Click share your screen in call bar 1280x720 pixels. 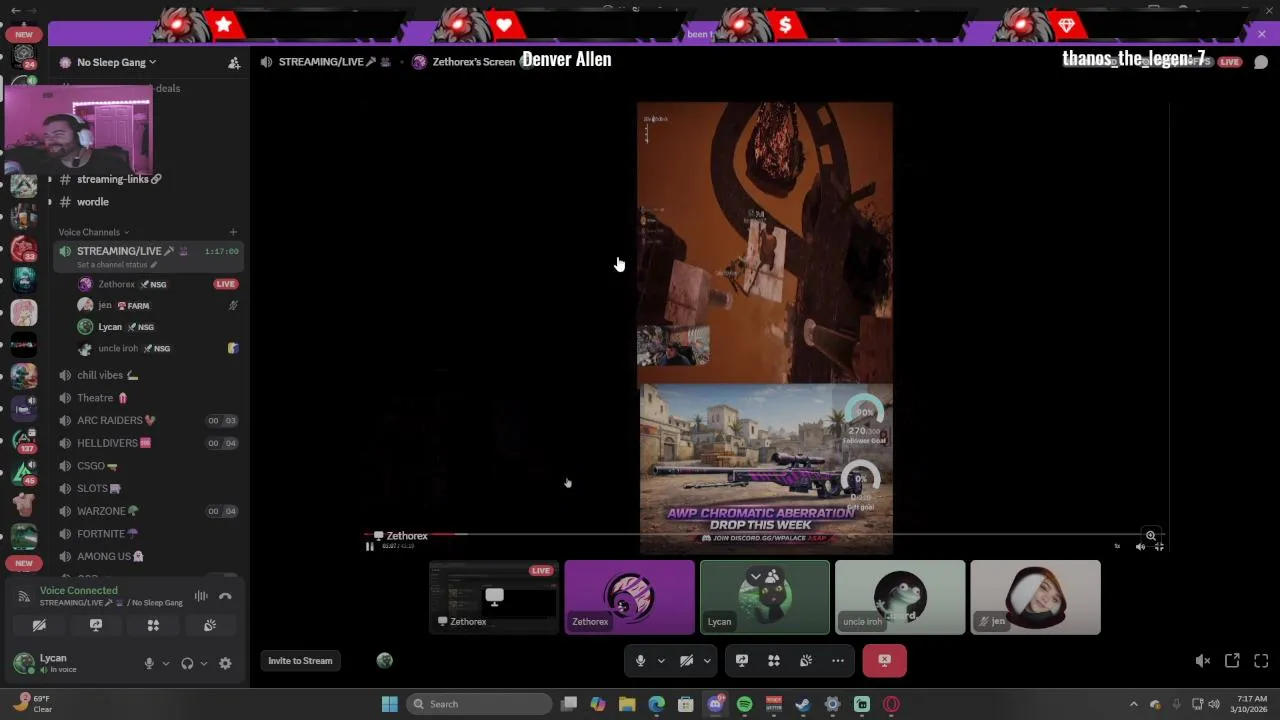click(x=742, y=661)
